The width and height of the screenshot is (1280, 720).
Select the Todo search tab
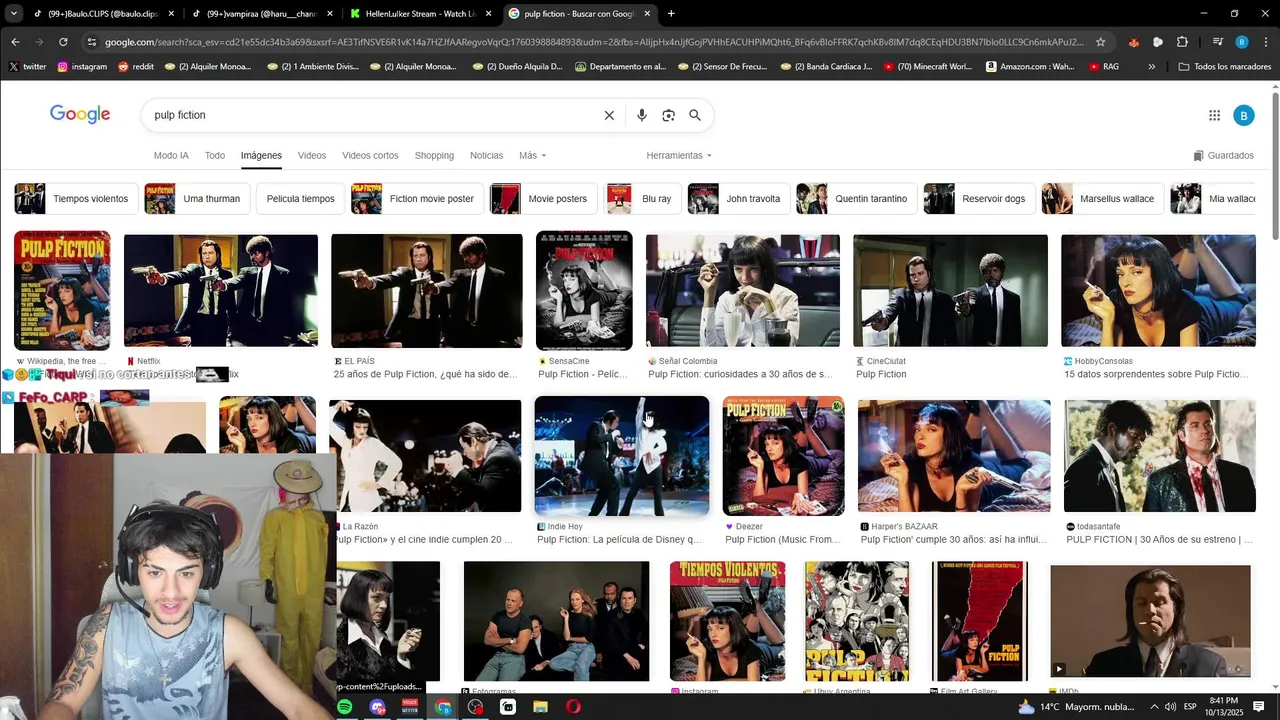[215, 156]
